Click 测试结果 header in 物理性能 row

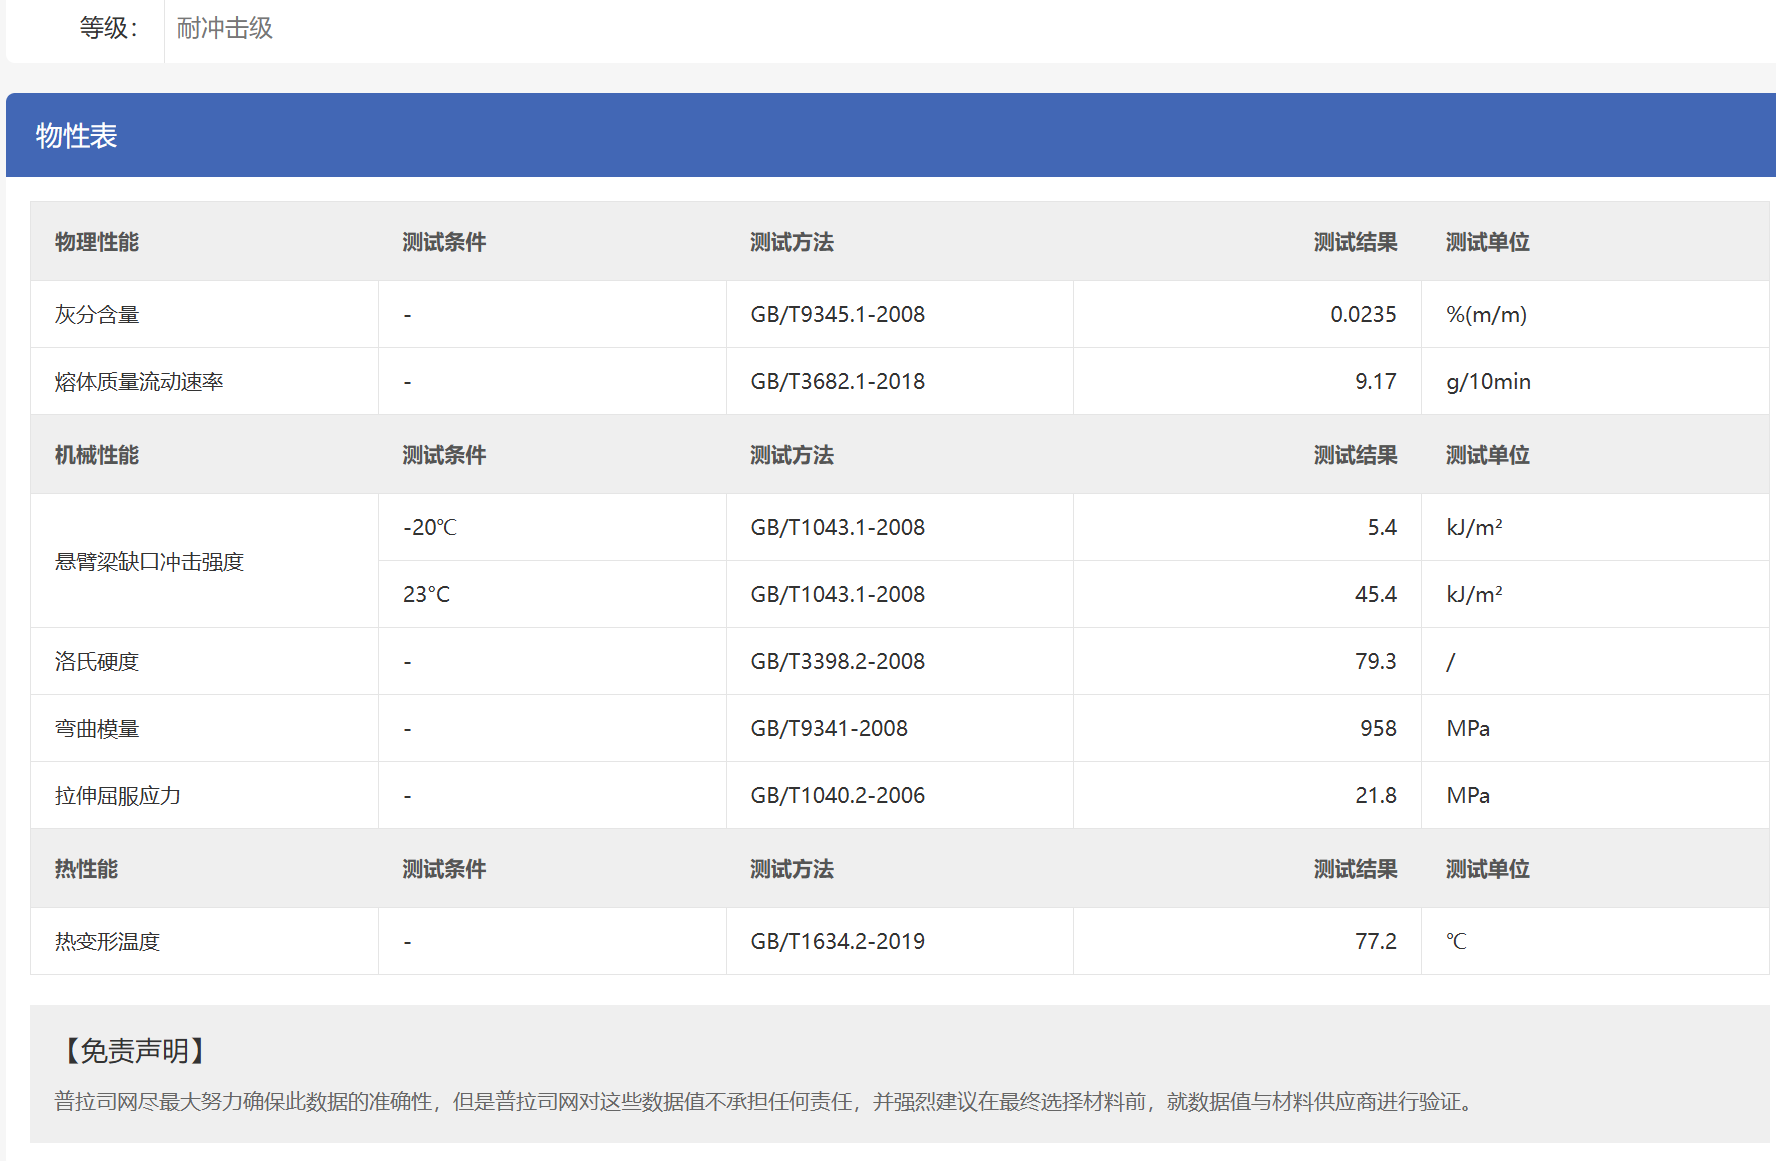pyautogui.click(x=1355, y=242)
